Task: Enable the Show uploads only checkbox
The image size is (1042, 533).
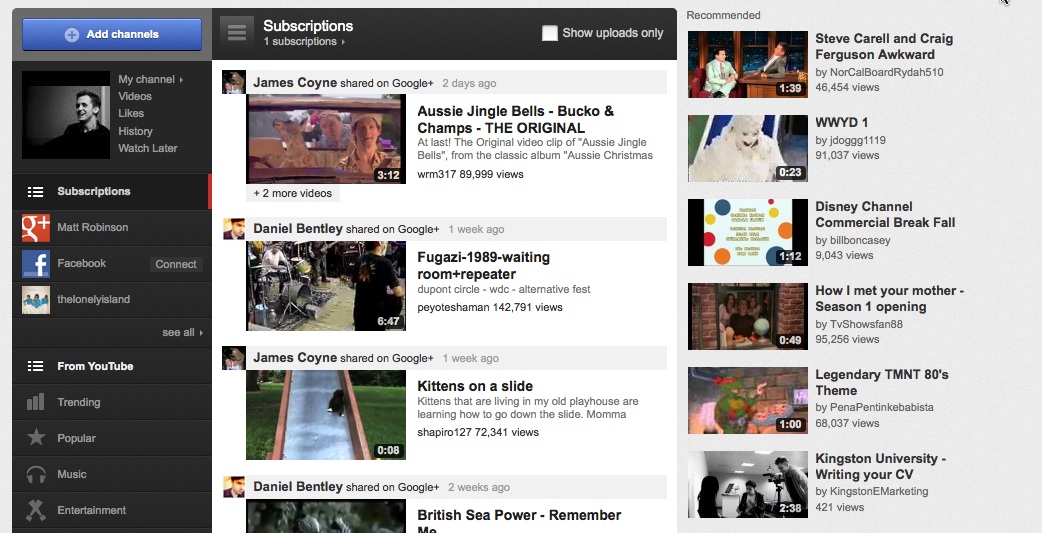Action: (549, 33)
